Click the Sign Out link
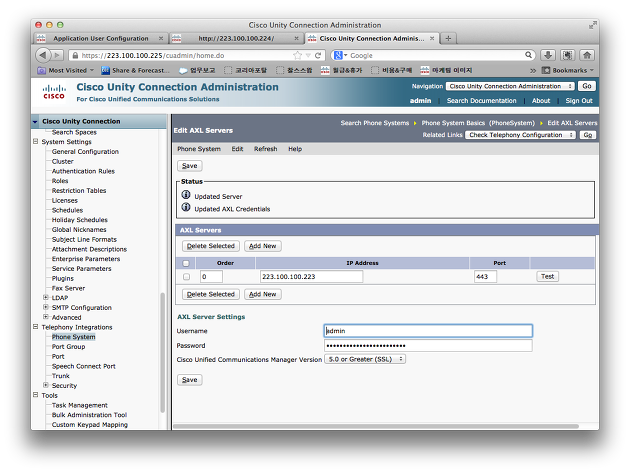 point(579,101)
